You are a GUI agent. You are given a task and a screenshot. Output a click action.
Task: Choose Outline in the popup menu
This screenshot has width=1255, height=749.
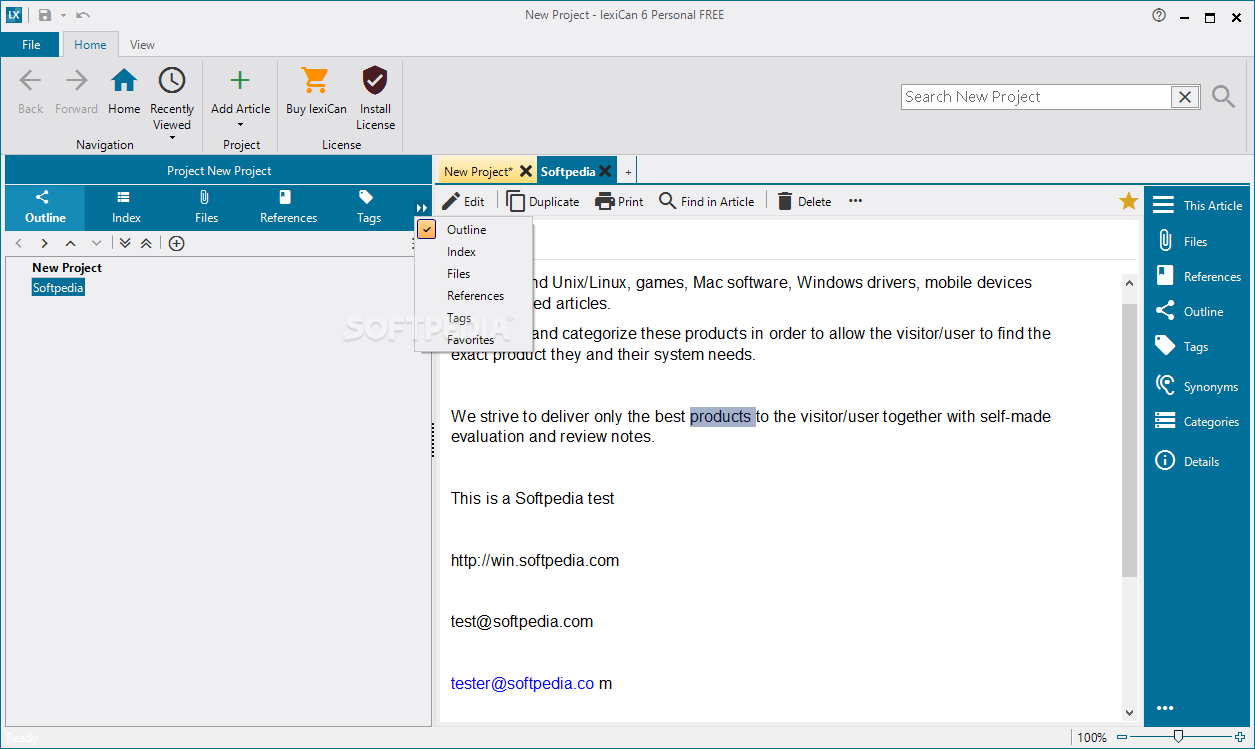coord(474,230)
